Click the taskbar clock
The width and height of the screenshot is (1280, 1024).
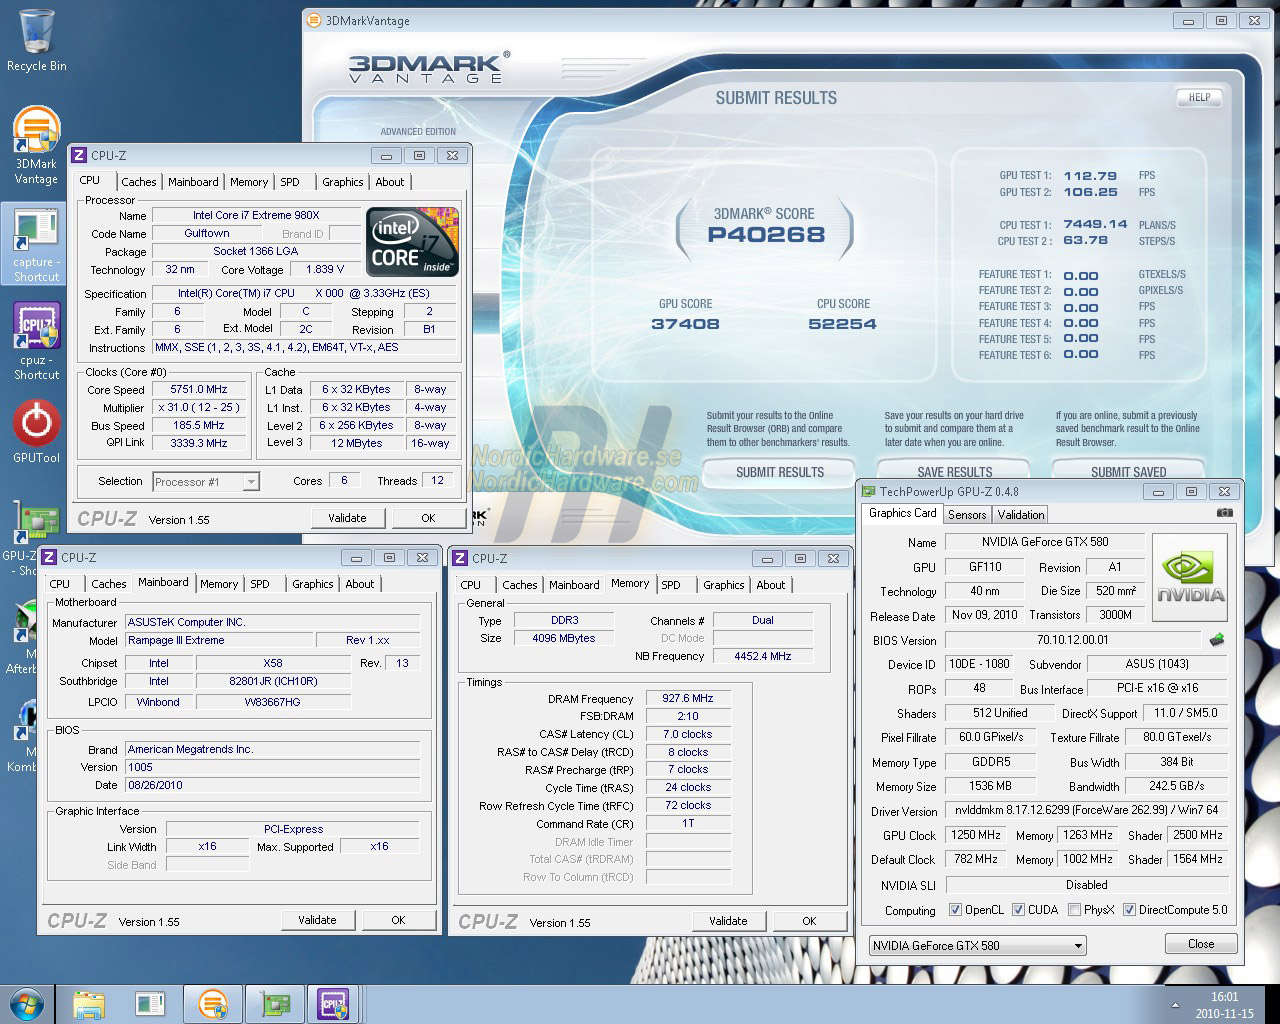click(x=1224, y=1003)
